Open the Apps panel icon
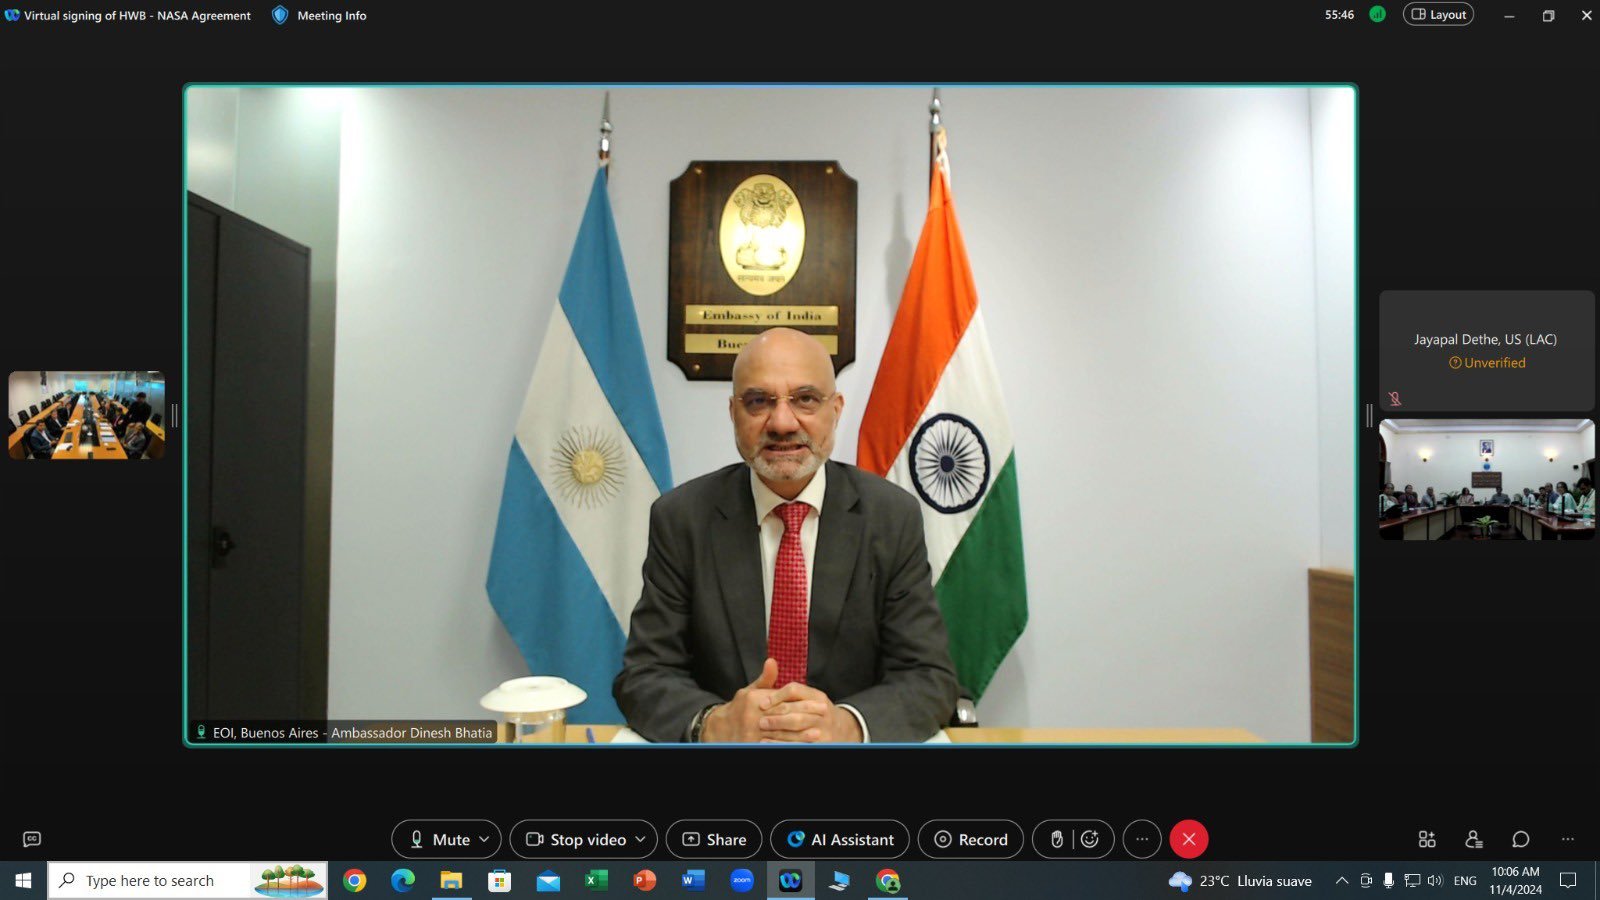The image size is (1600, 900). 1427,839
